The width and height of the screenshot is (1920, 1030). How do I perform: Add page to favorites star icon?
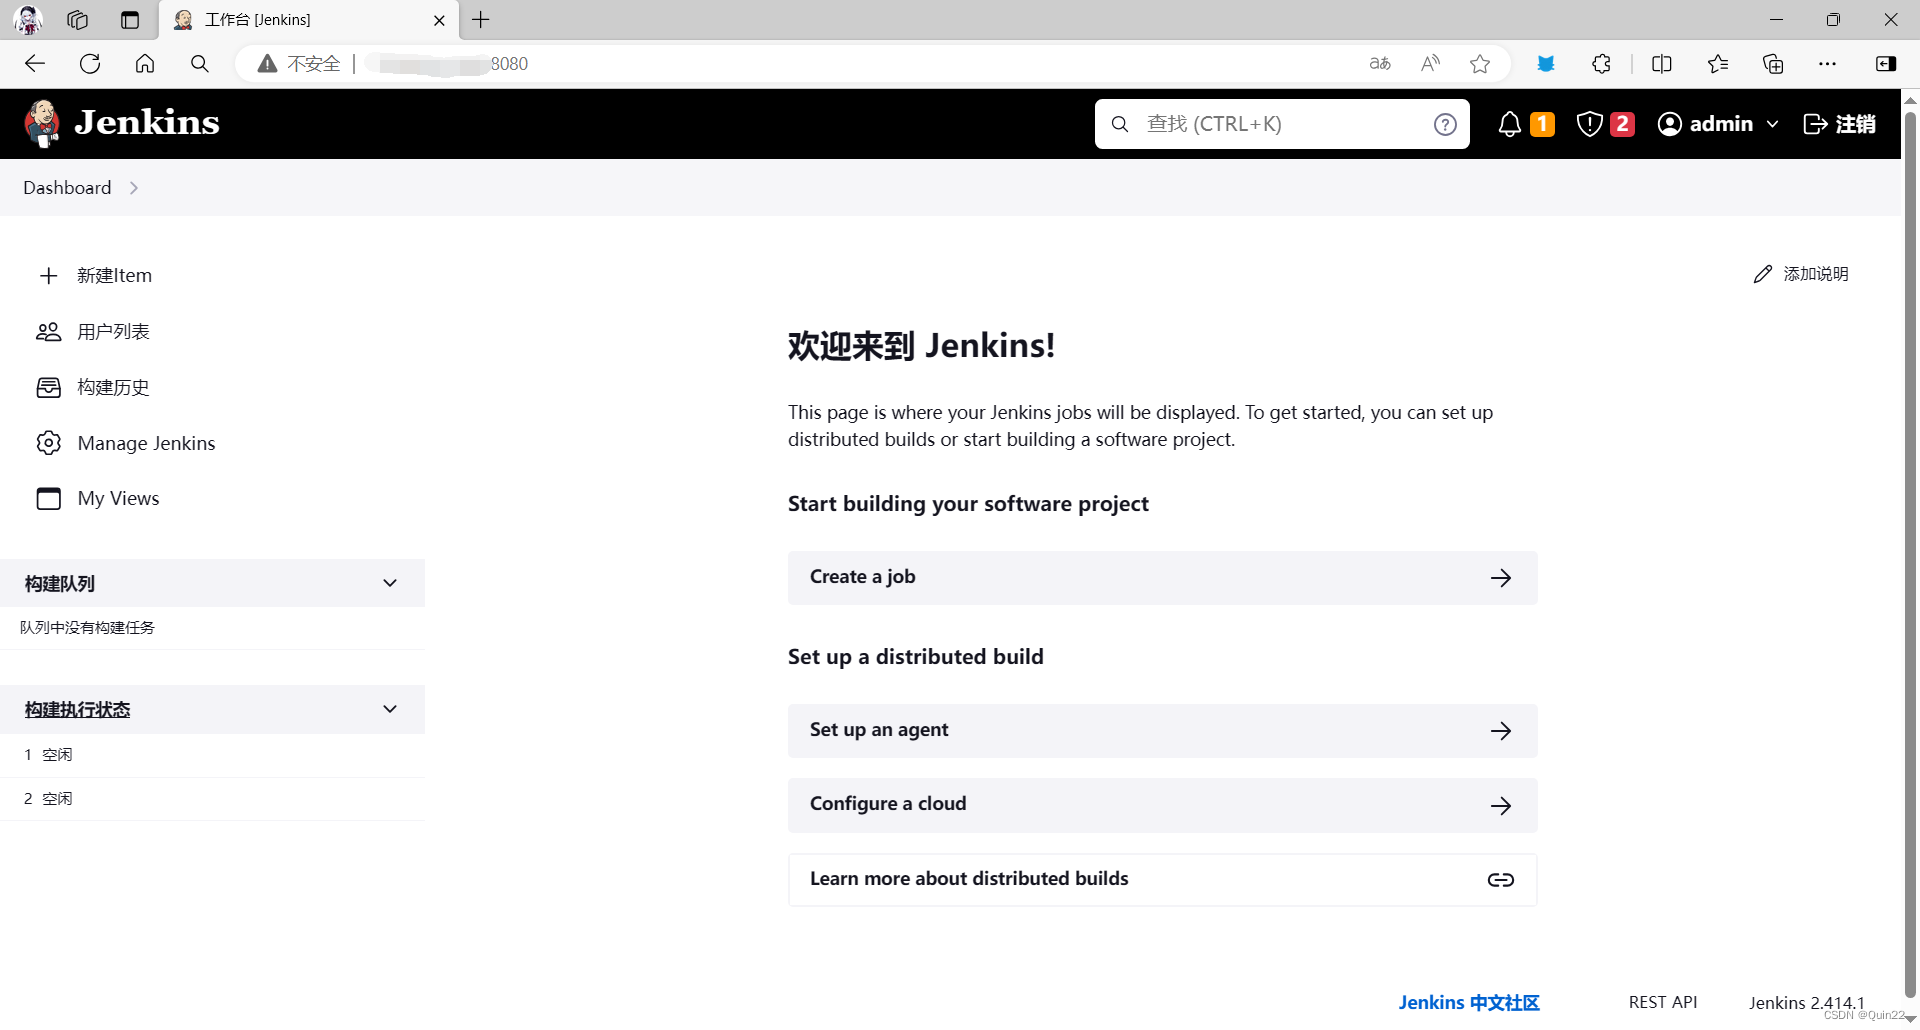point(1480,64)
